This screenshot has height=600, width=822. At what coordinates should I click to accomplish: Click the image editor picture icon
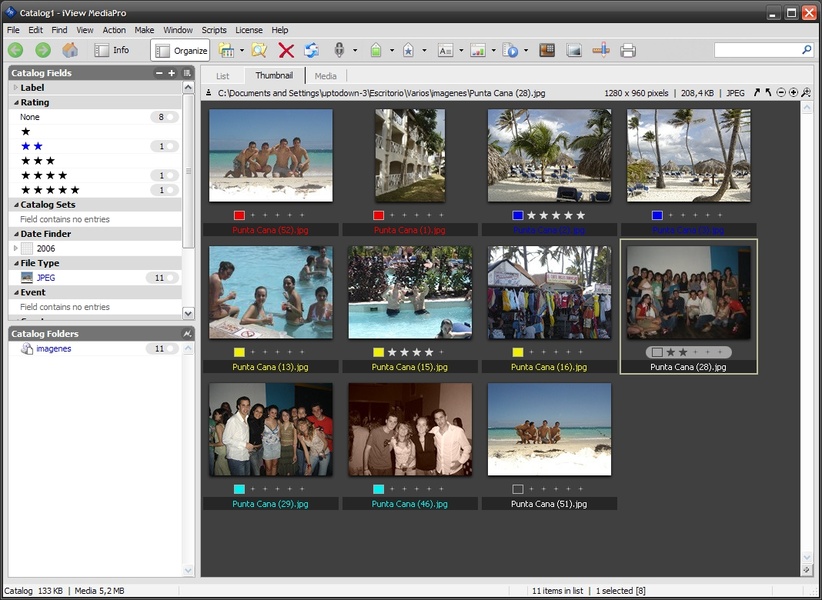pos(574,50)
